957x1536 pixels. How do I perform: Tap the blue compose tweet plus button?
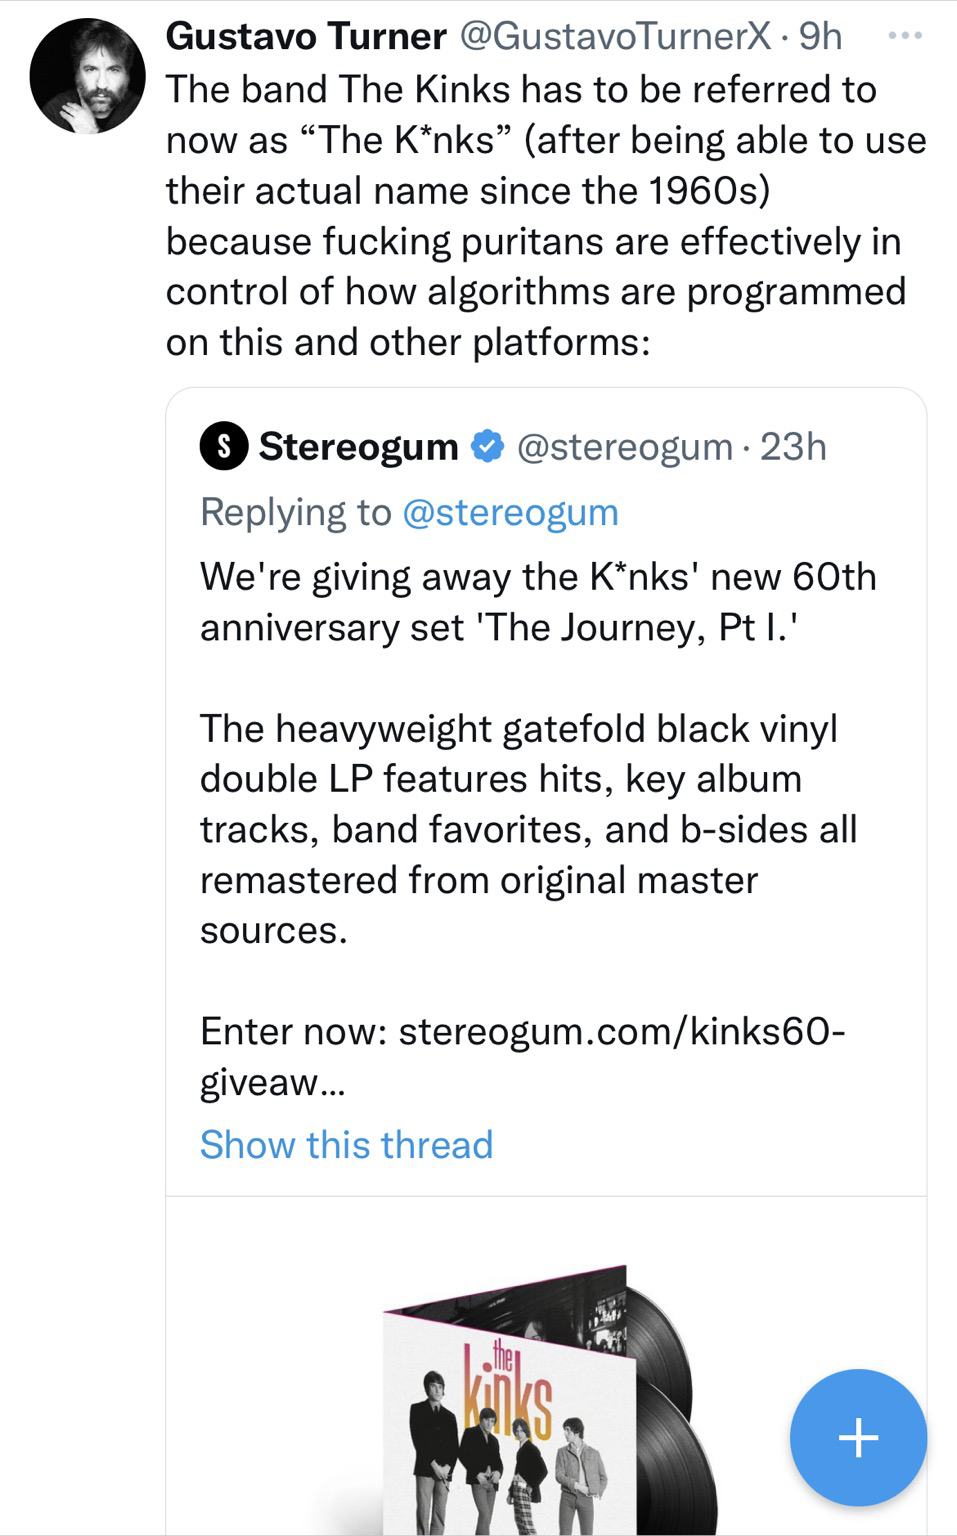(858, 1438)
